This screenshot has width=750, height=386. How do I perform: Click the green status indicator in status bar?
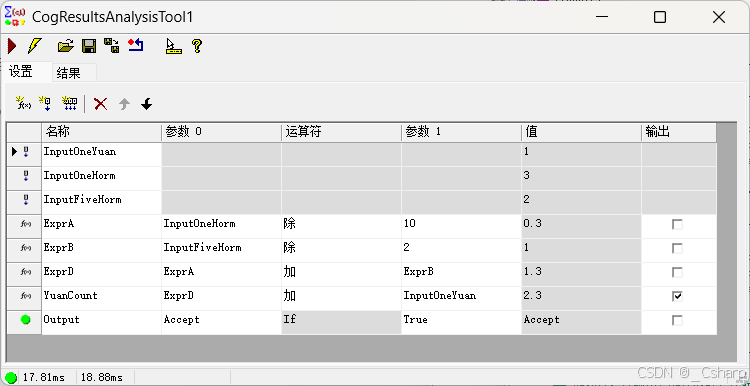[11, 377]
